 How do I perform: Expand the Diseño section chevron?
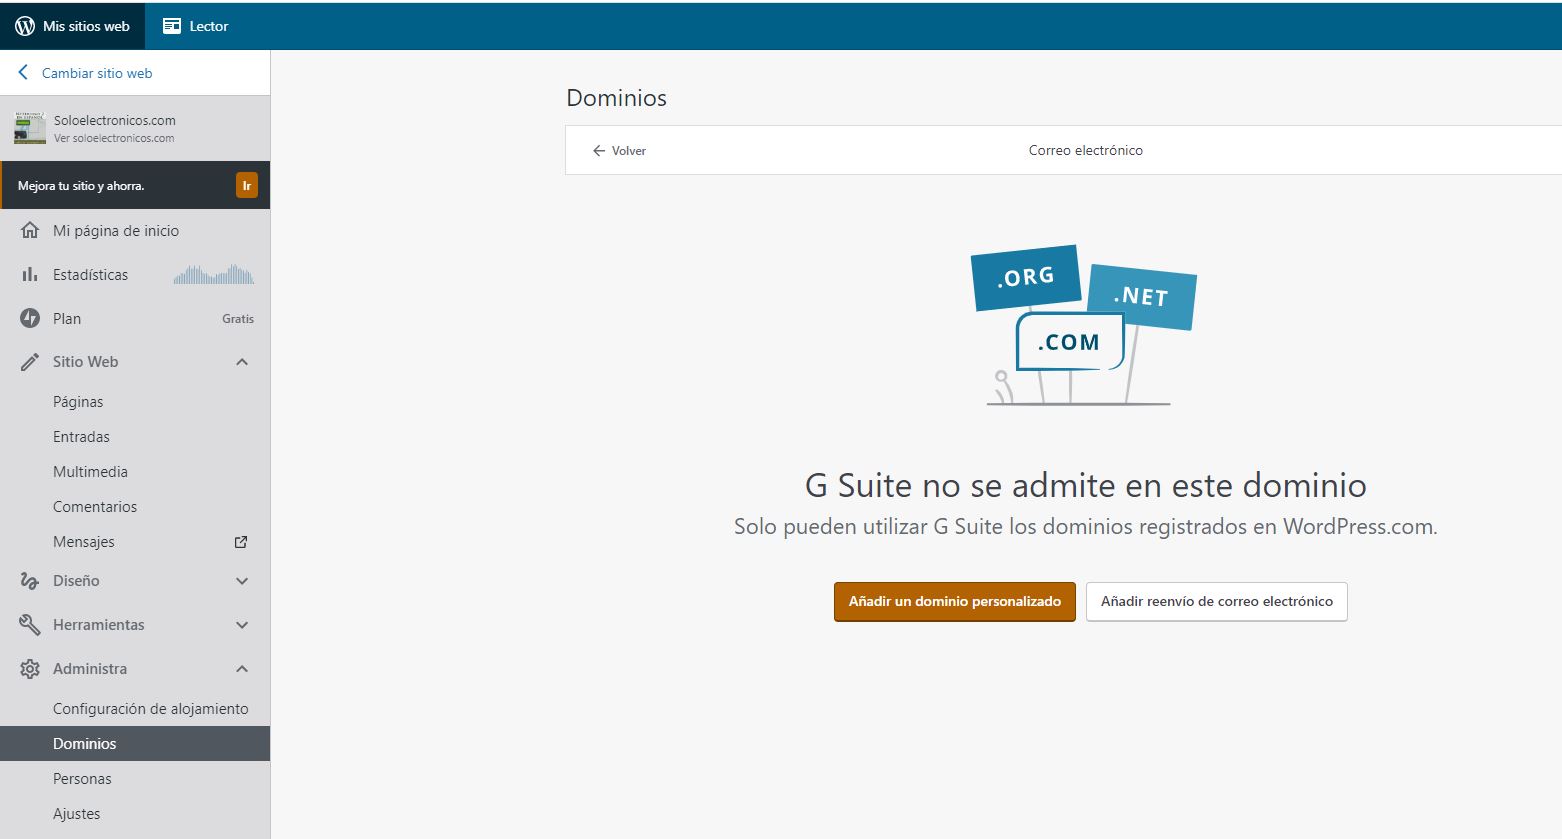(242, 581)
